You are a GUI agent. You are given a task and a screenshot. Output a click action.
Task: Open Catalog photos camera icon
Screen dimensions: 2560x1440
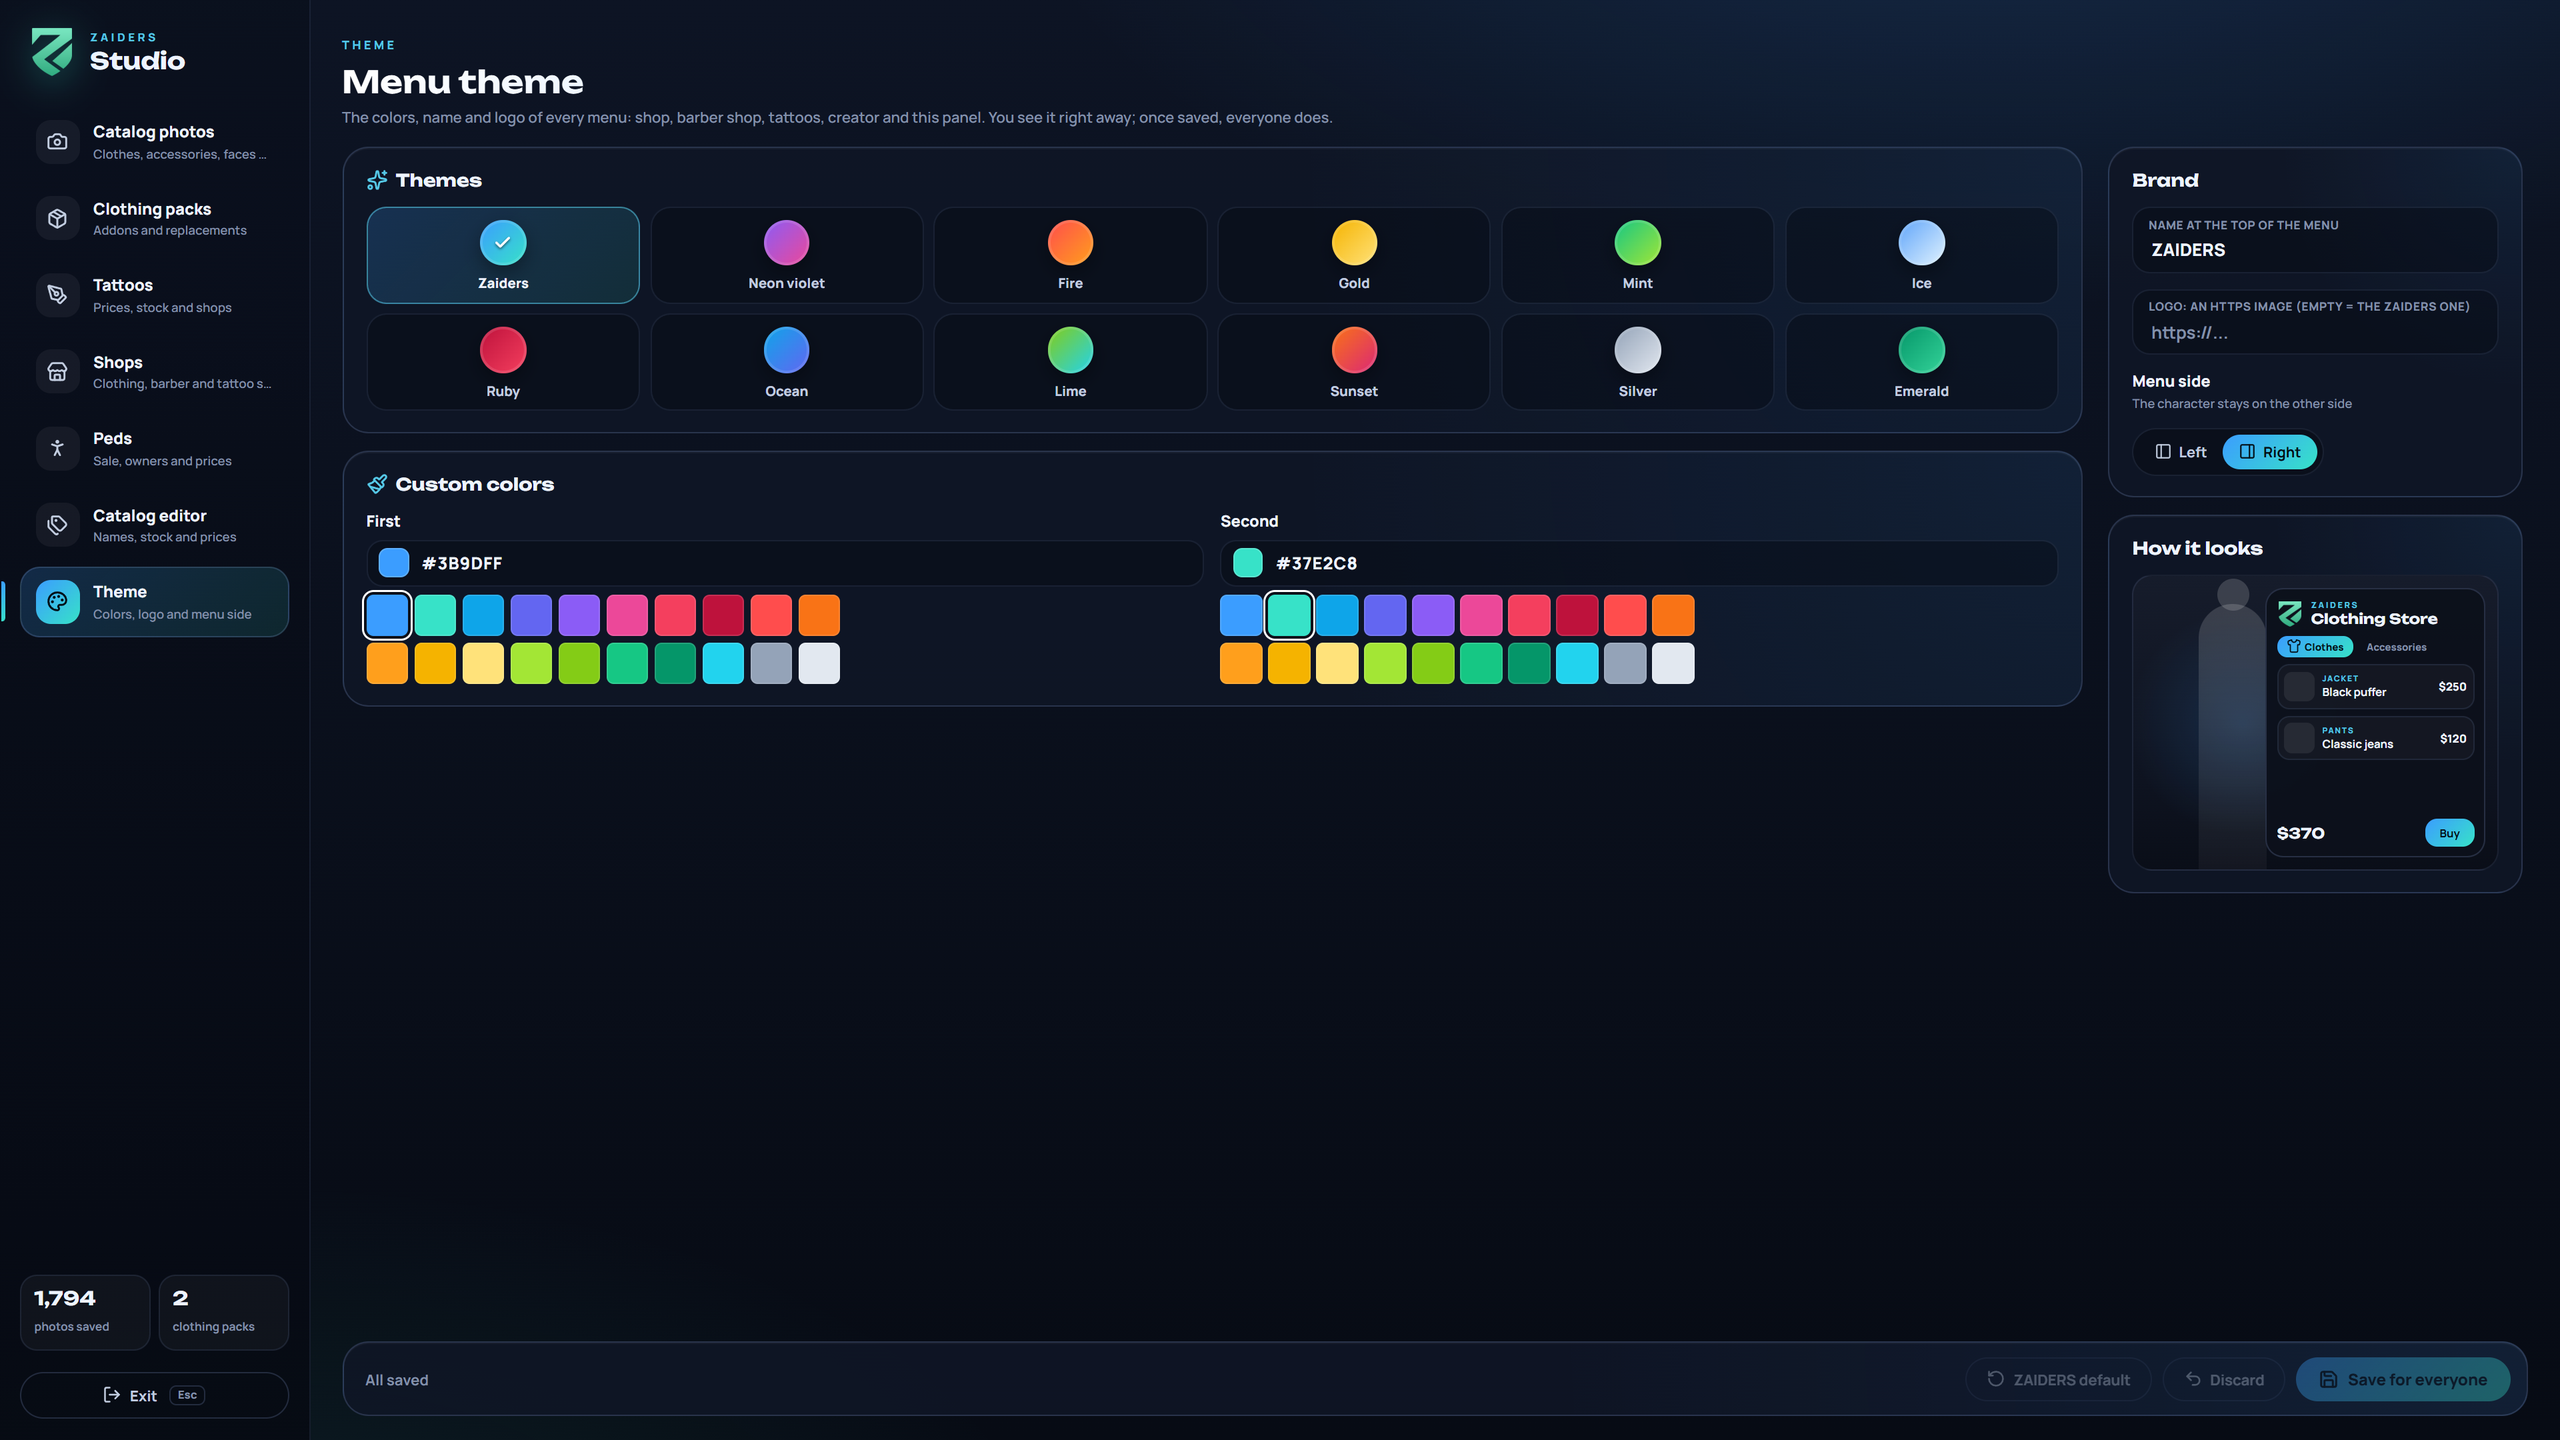click(x=57, y=142)
